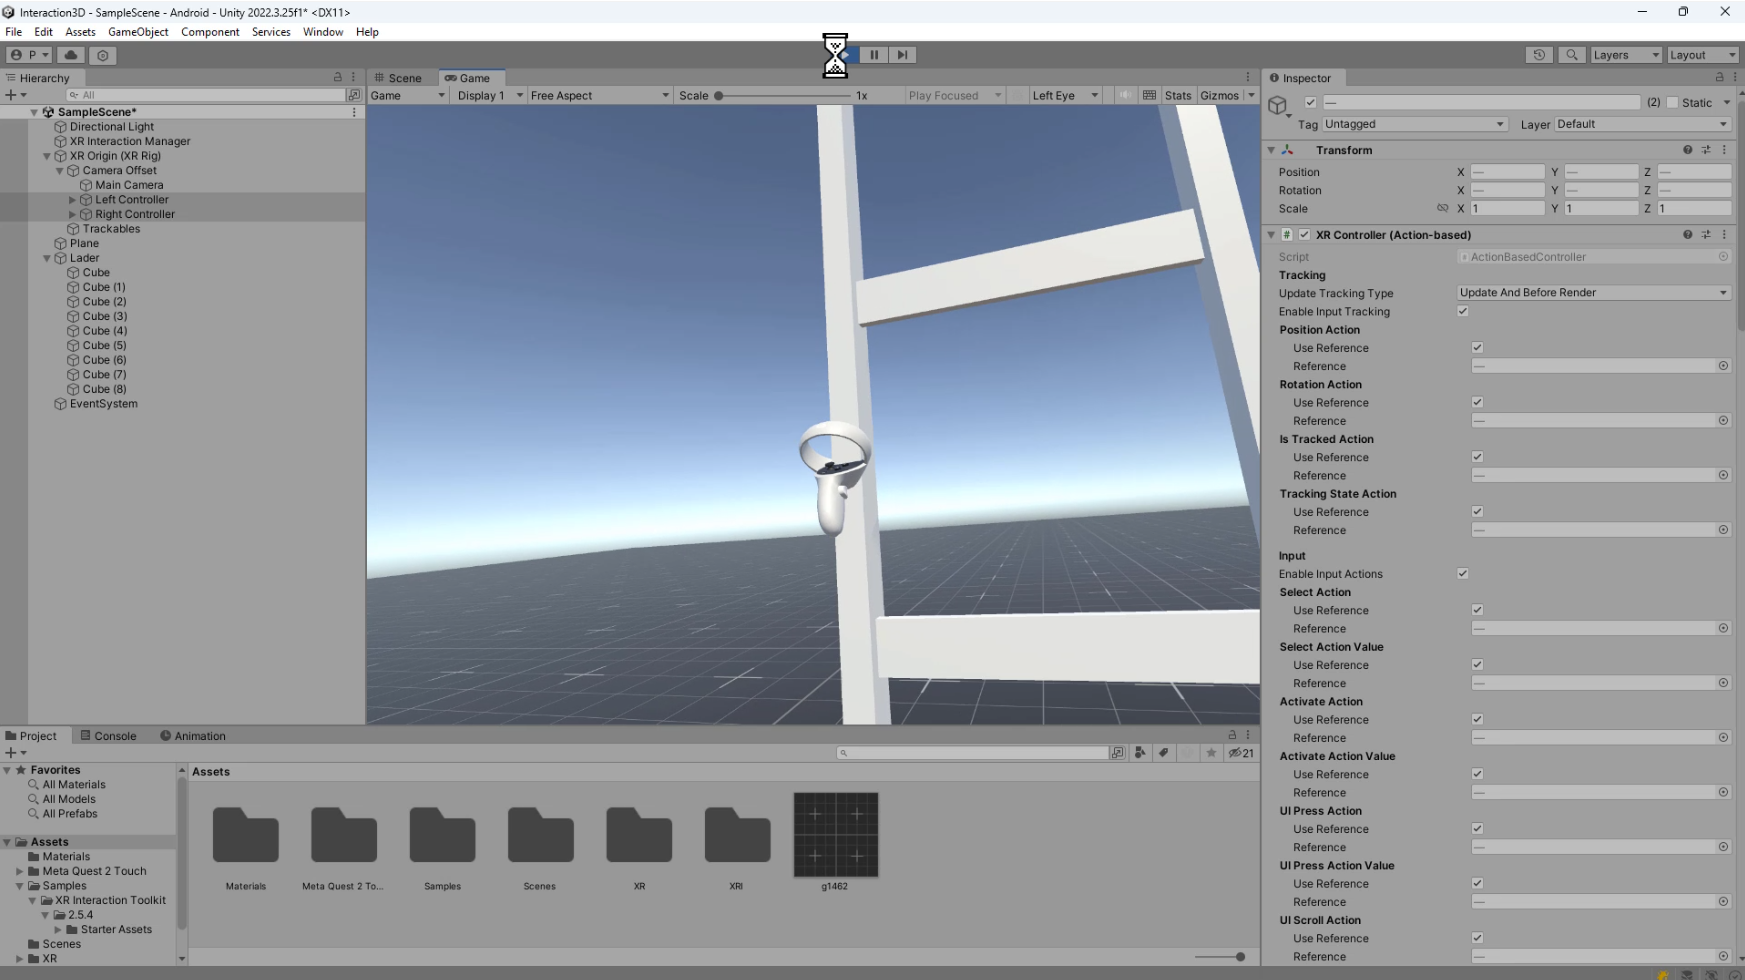Open the cloud services icon
This screenshot has width=1745, height=980.
pyautogui.click(x=71, y=55)
